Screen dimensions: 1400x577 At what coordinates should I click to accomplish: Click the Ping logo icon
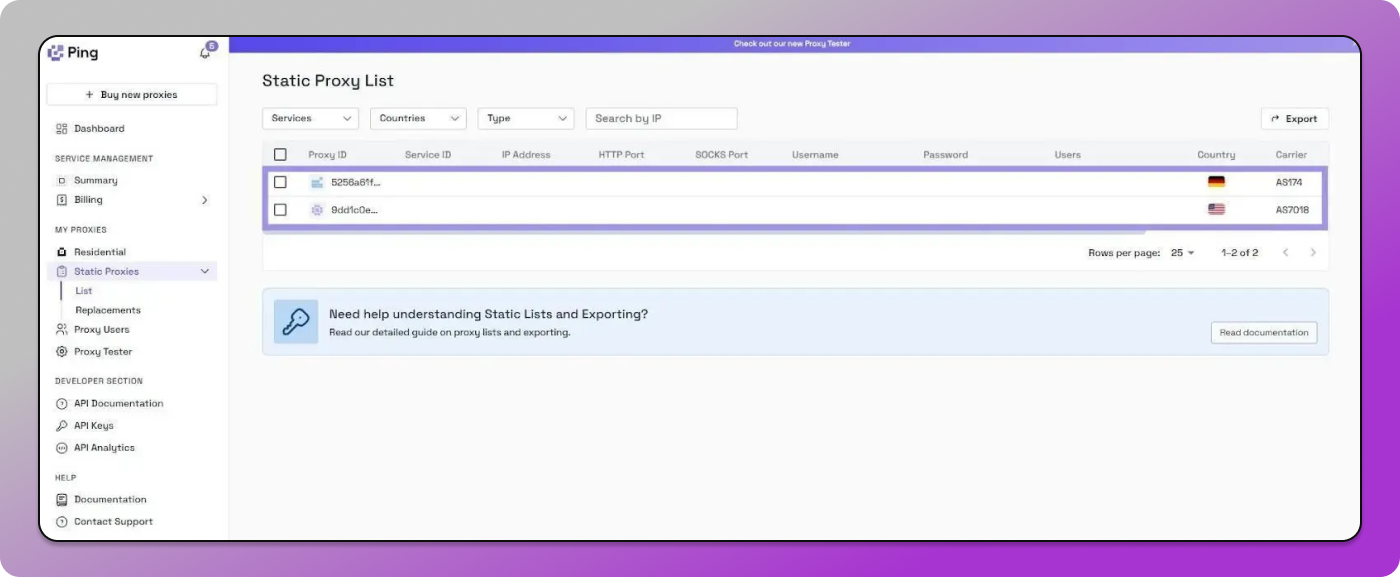click(56, 53)
